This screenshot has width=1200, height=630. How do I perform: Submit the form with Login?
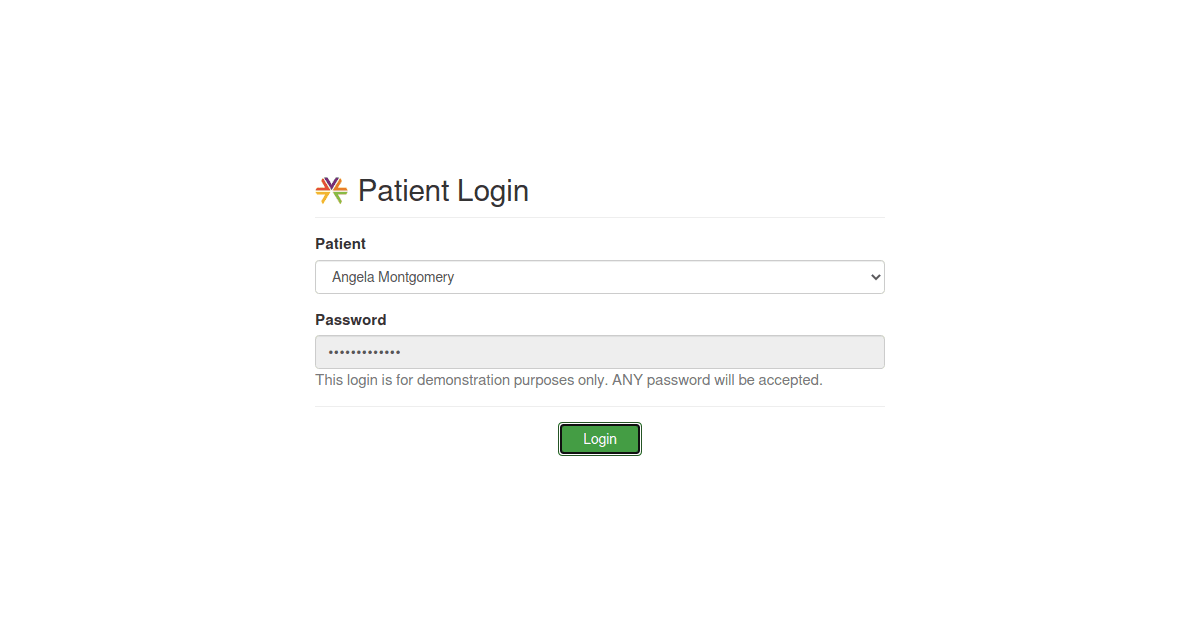coord(600,439)
